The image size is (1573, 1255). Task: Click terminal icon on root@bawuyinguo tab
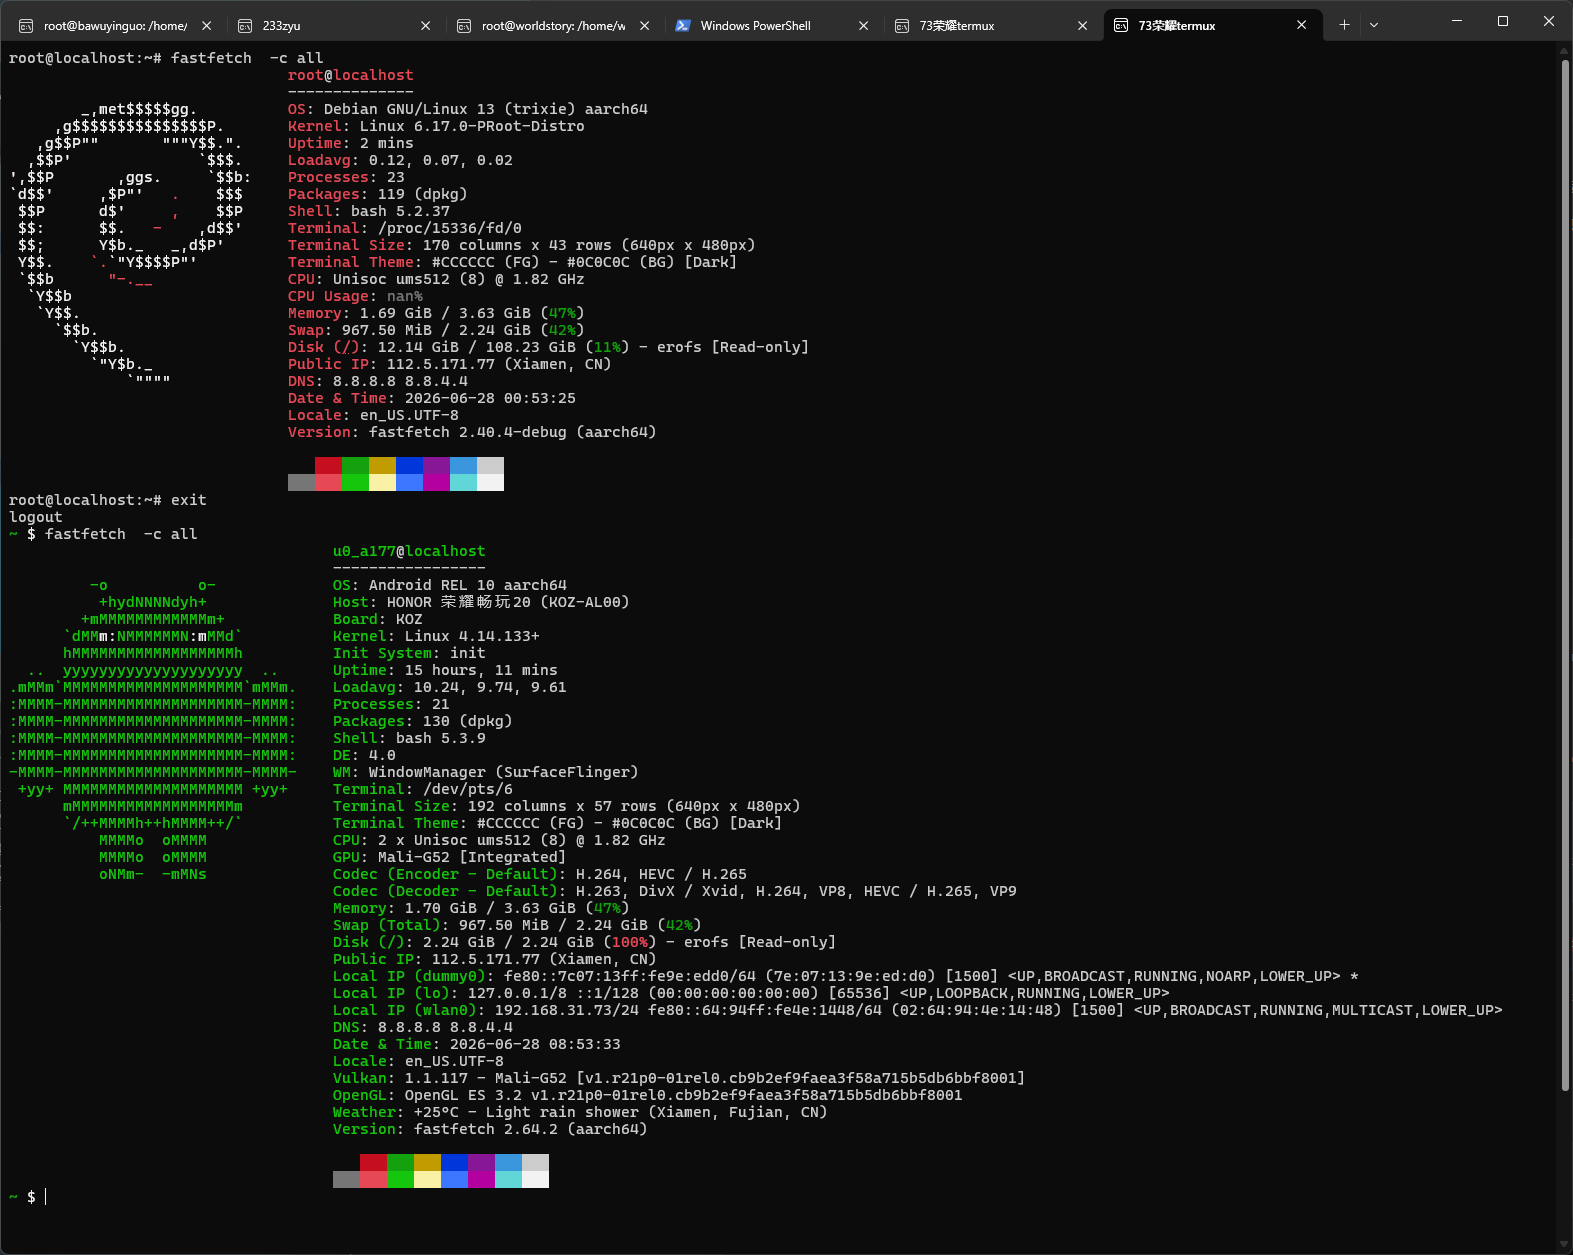coord(26,26)
